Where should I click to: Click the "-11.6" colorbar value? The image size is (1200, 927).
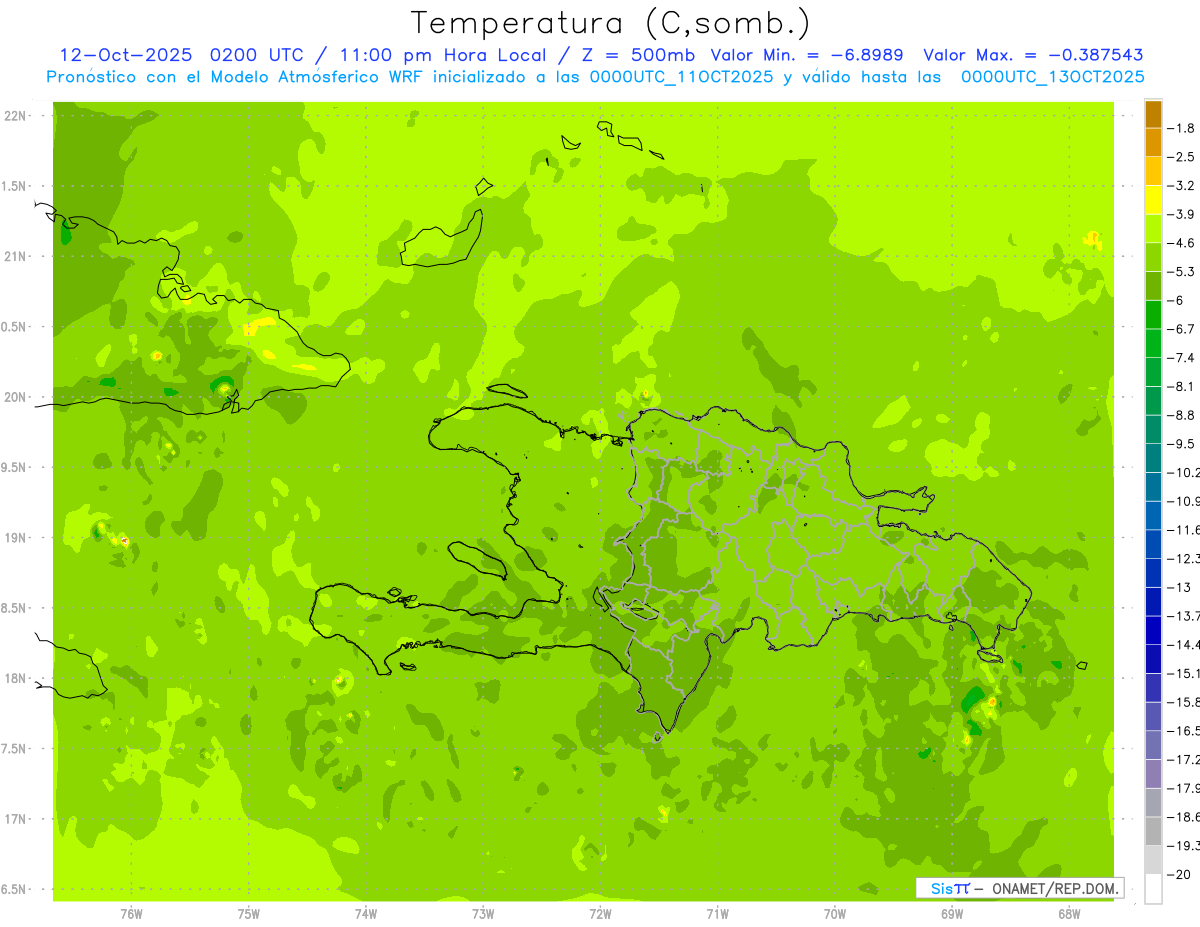[x=1183, y=530]
